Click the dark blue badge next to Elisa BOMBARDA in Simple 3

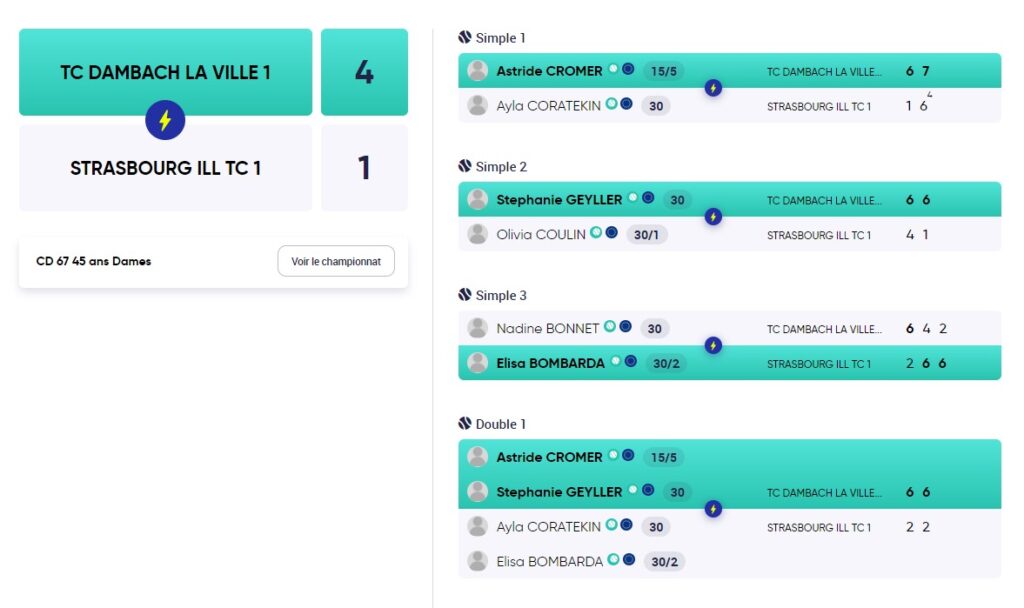coord(631,361)
